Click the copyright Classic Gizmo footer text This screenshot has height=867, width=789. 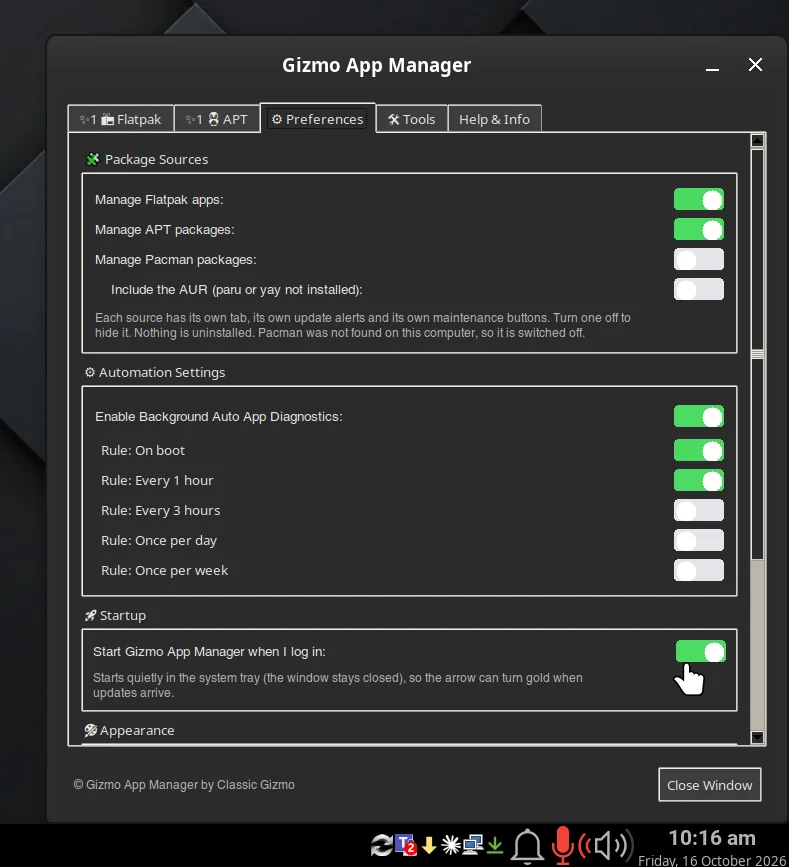pos(184,785)
